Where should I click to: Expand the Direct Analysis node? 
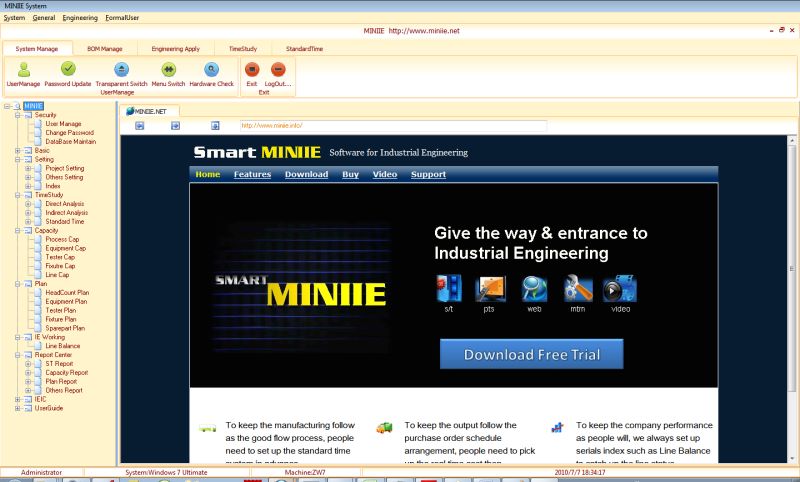28,204
